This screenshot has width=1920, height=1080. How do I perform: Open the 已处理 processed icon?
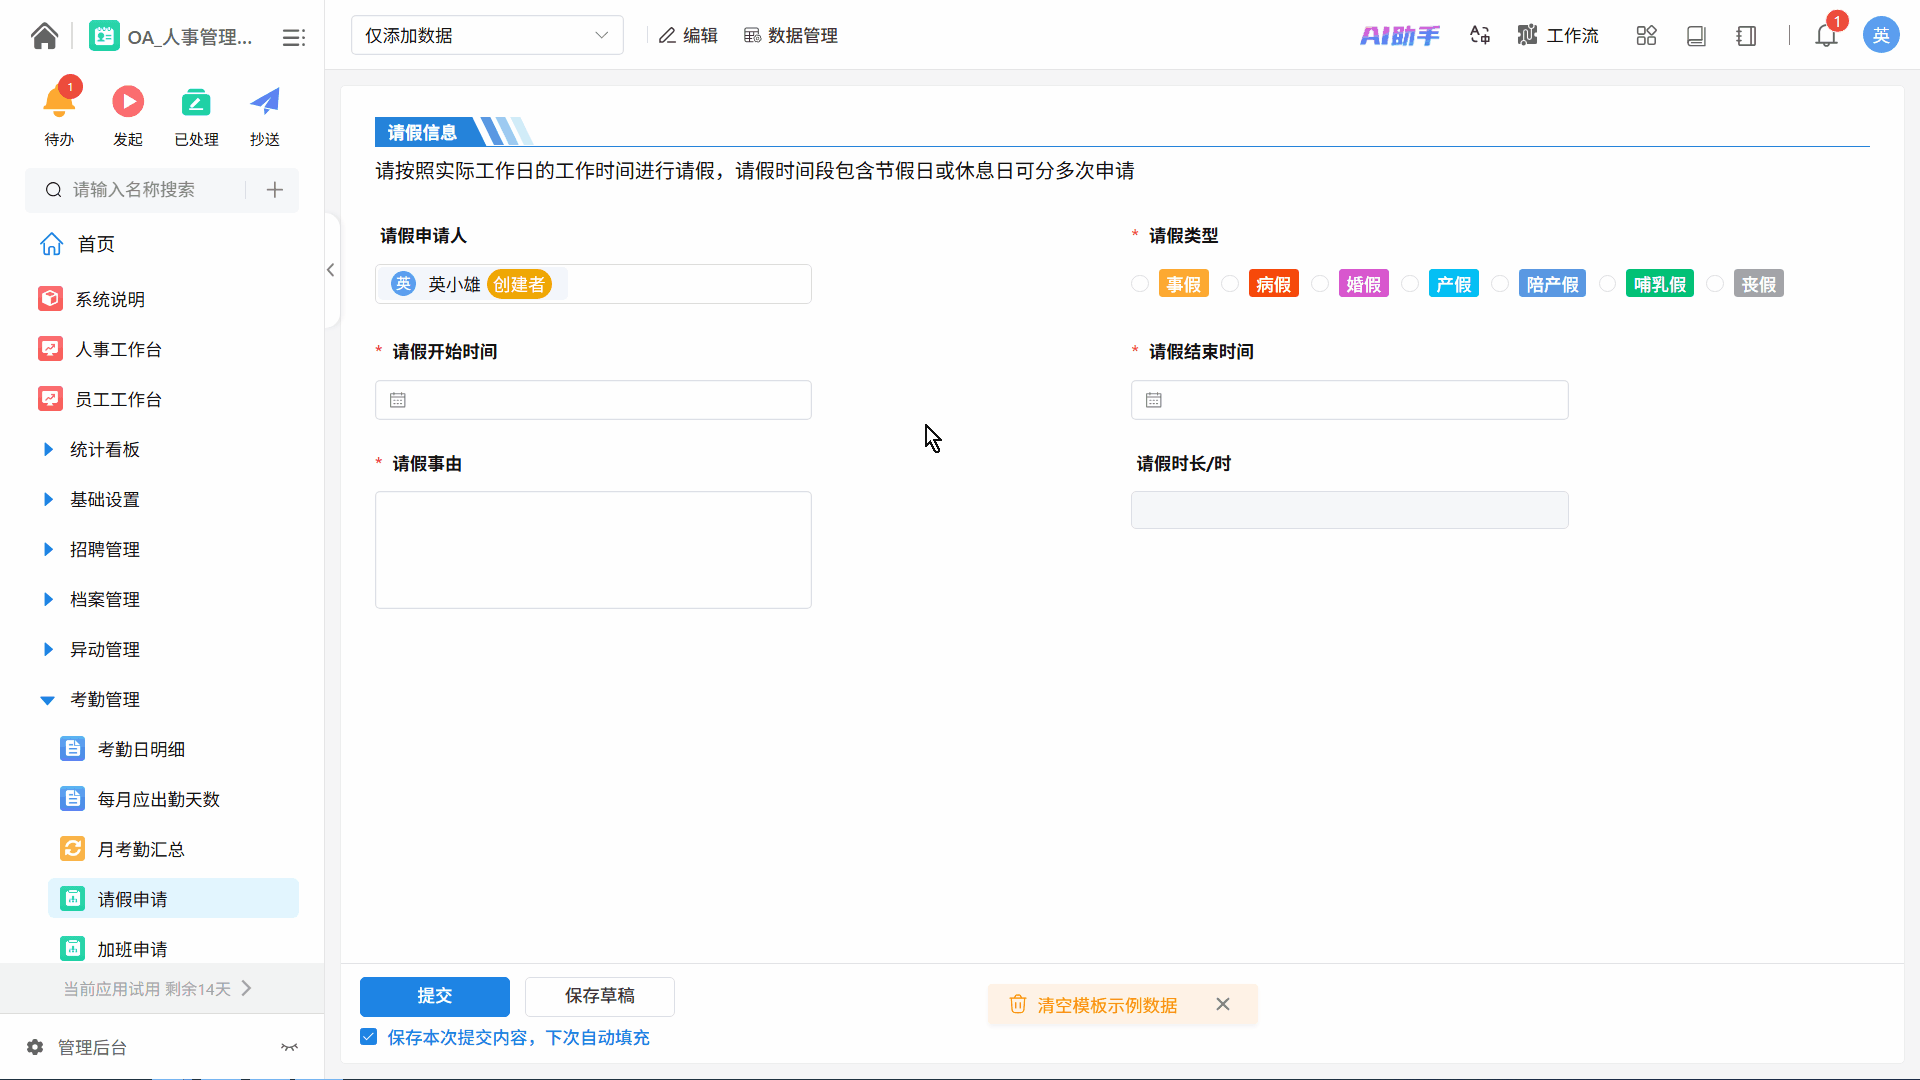click(x=196, y=102)
